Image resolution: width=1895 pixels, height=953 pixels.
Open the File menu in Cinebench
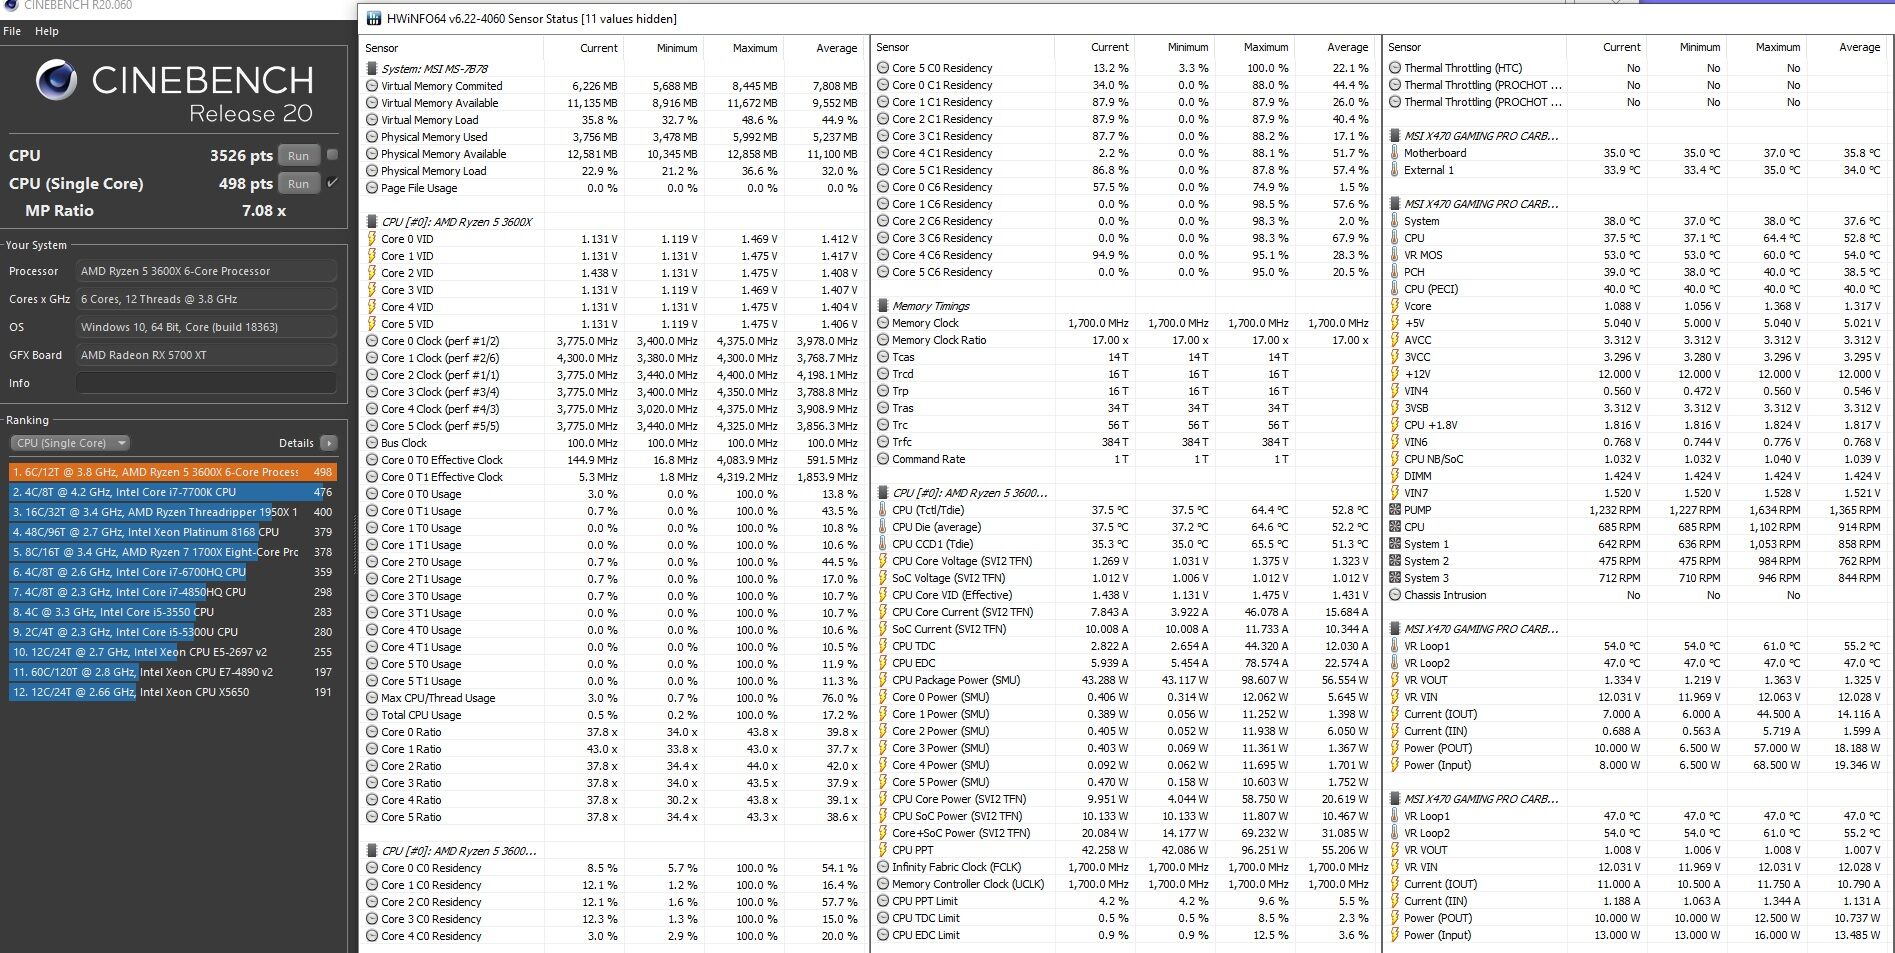click(12, 31)
